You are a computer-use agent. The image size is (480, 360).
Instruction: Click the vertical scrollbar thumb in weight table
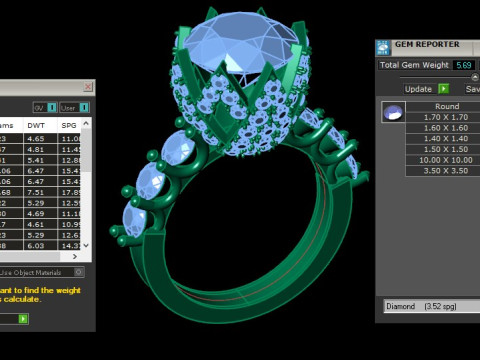pyautogui.click(x=86, y=150)
